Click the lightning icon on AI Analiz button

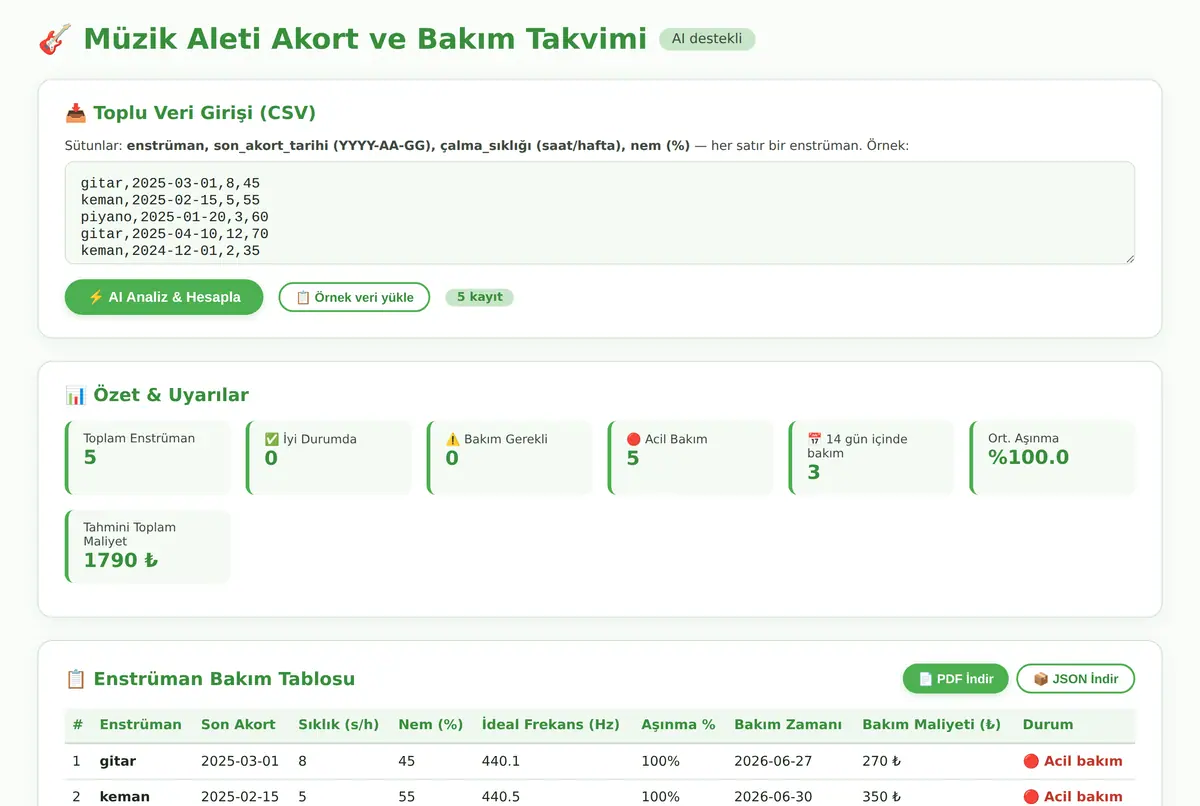96,297
